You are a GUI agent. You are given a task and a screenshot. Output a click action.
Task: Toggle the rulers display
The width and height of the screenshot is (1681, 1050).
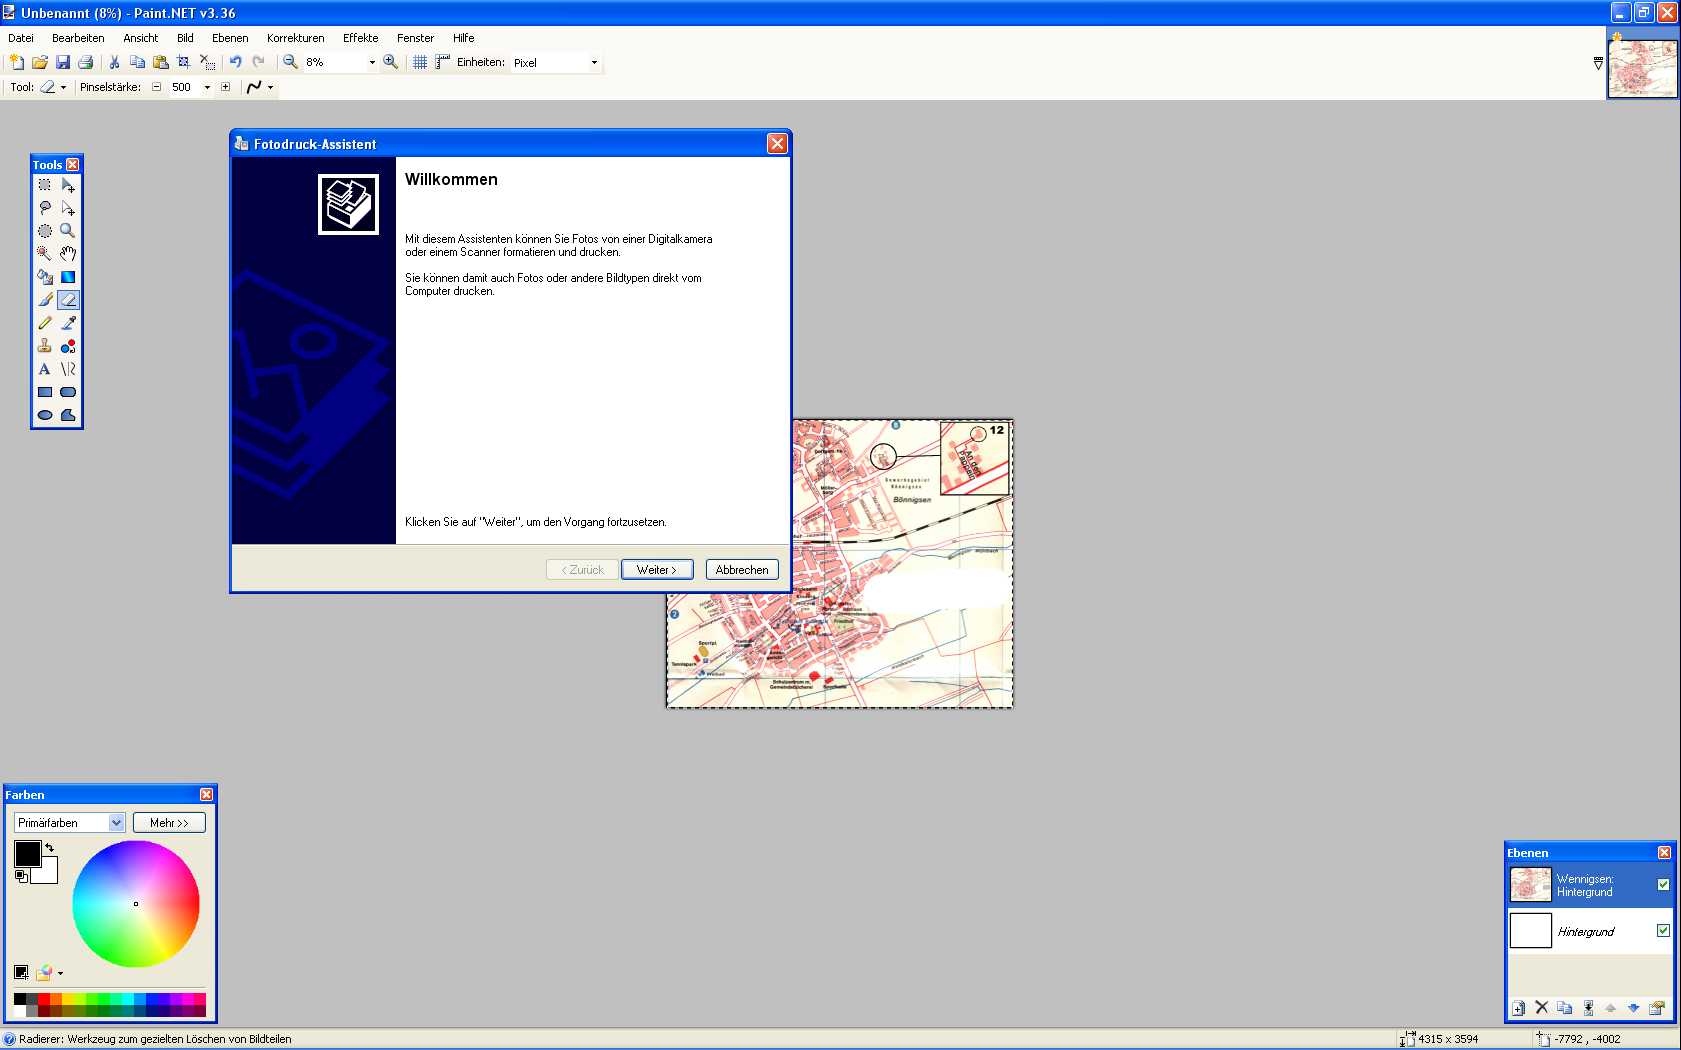[x=442, y=62]
